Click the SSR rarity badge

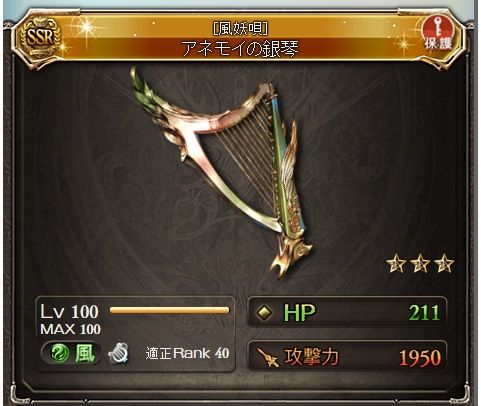[40, 38]
